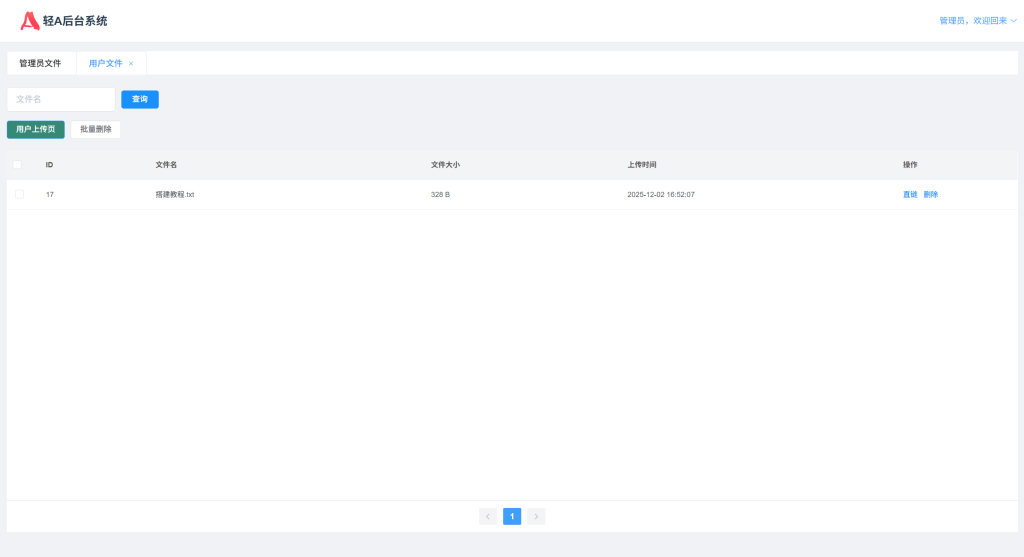
Task: Switch to the 管理员文件 tab
Action: (x=40, y=63)
